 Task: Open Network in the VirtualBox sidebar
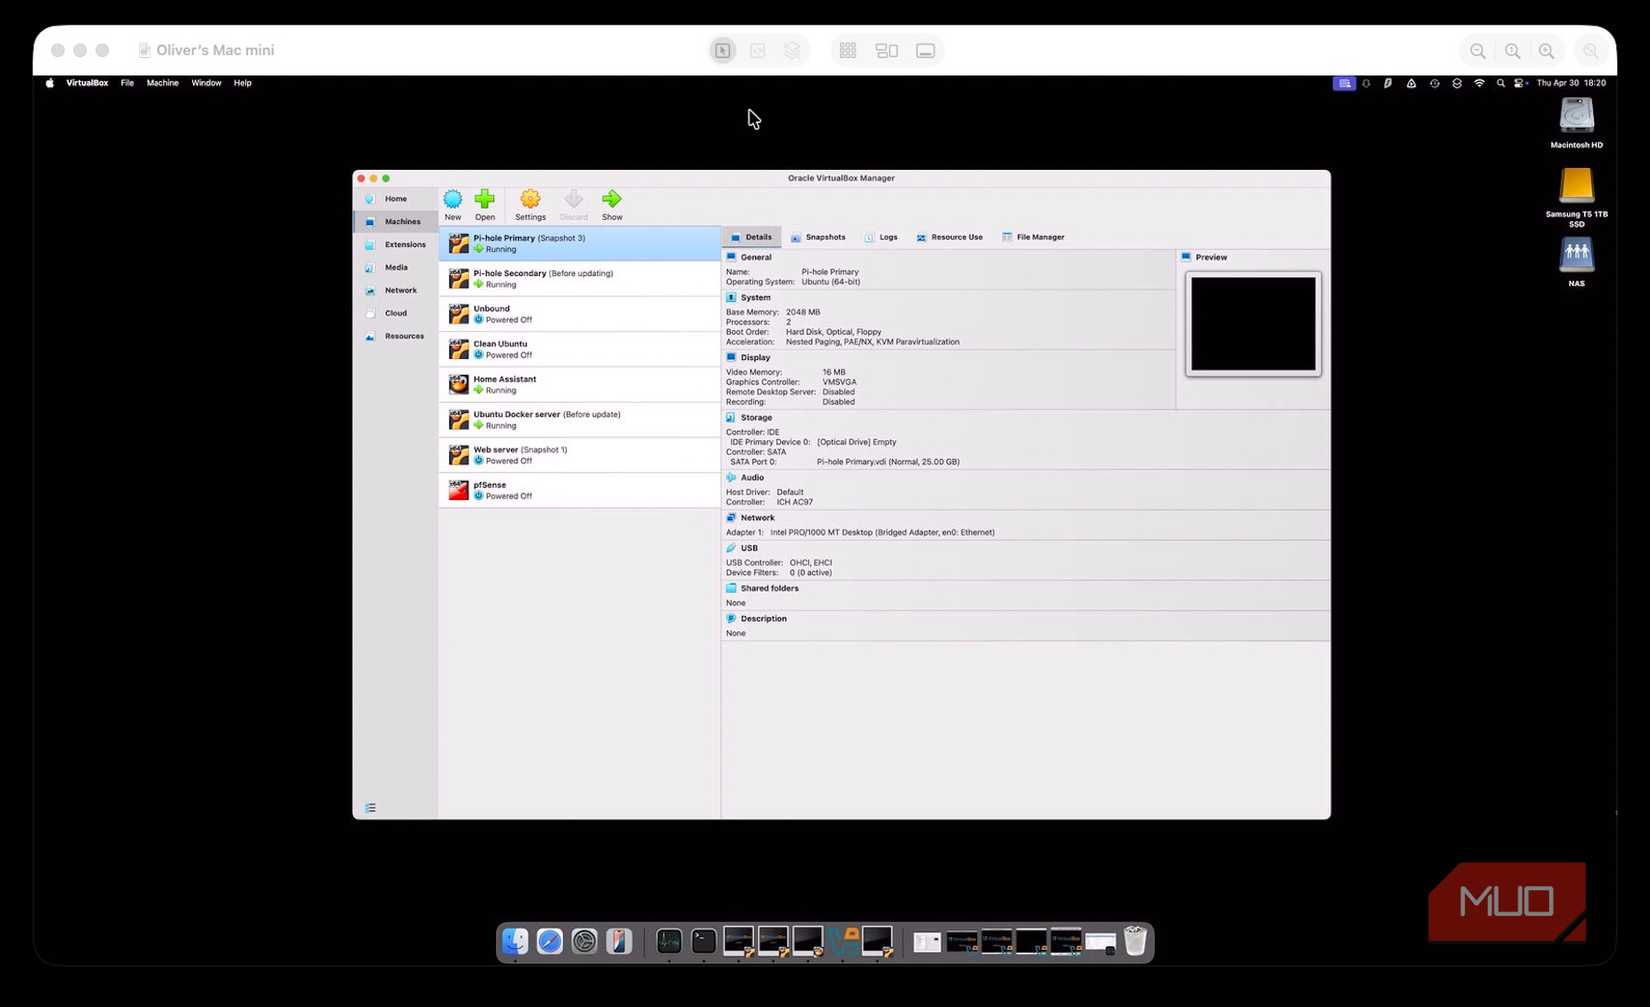tap(395, 291)
